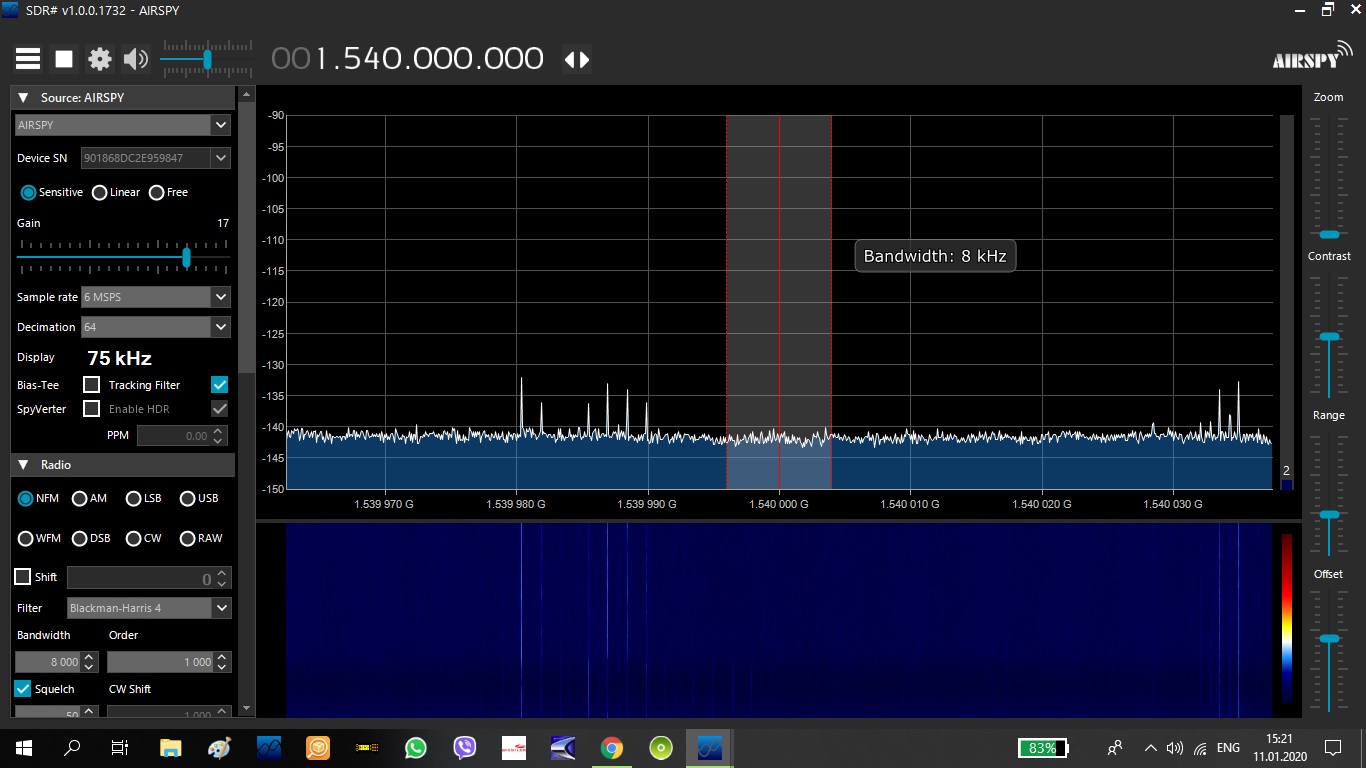Adjust the Offset slider
This screenshot has height=768, width=1366.
pos(1329,638)
